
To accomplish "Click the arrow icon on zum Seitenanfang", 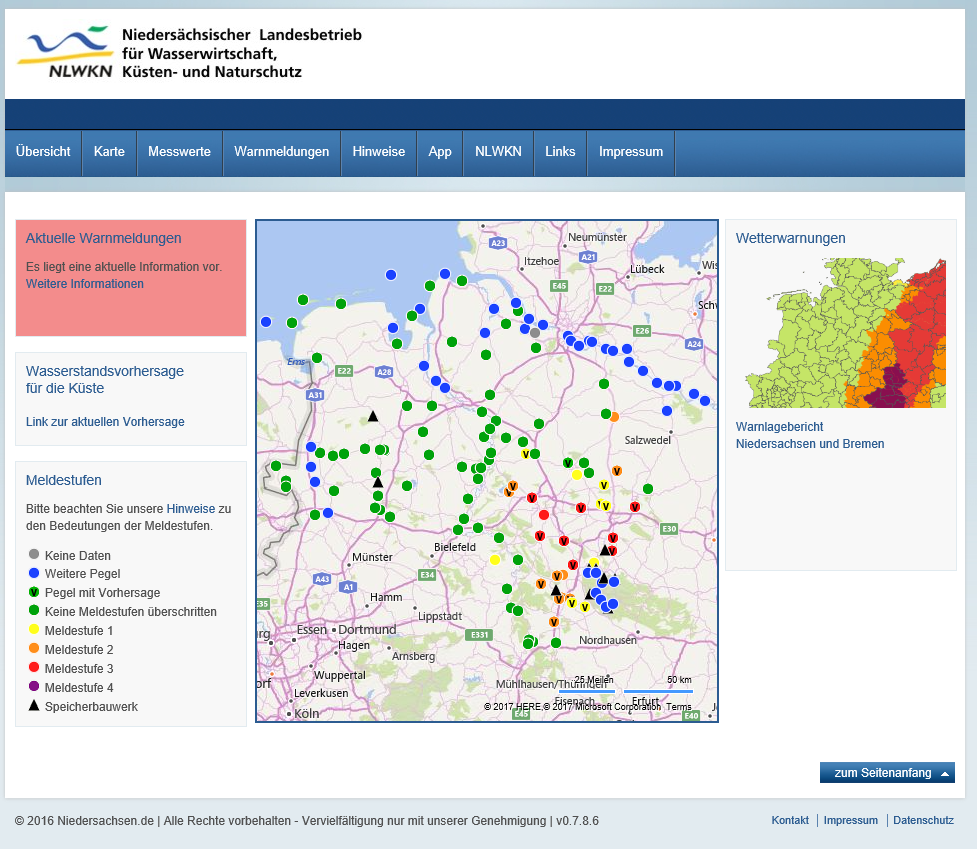I will 945,774.
